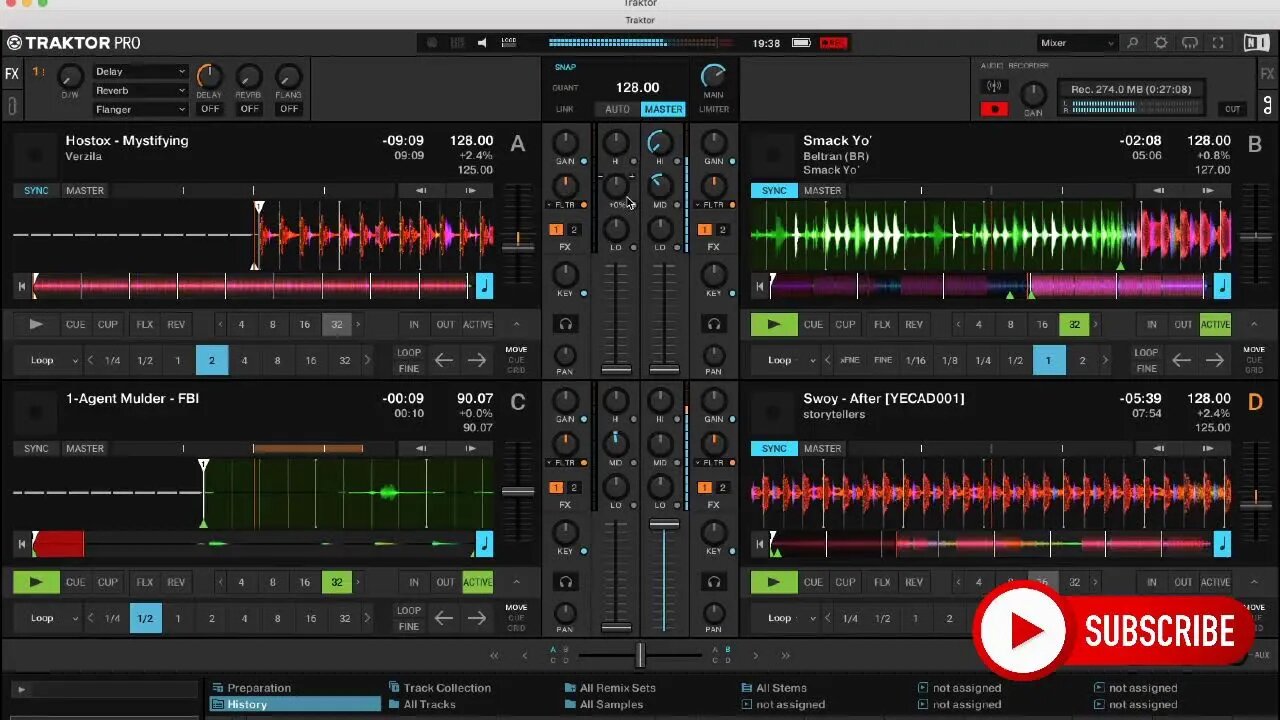Adjust the audio recorder GAIN knob
This screenshot has width=1280, height=720.
coord(1033,95)
